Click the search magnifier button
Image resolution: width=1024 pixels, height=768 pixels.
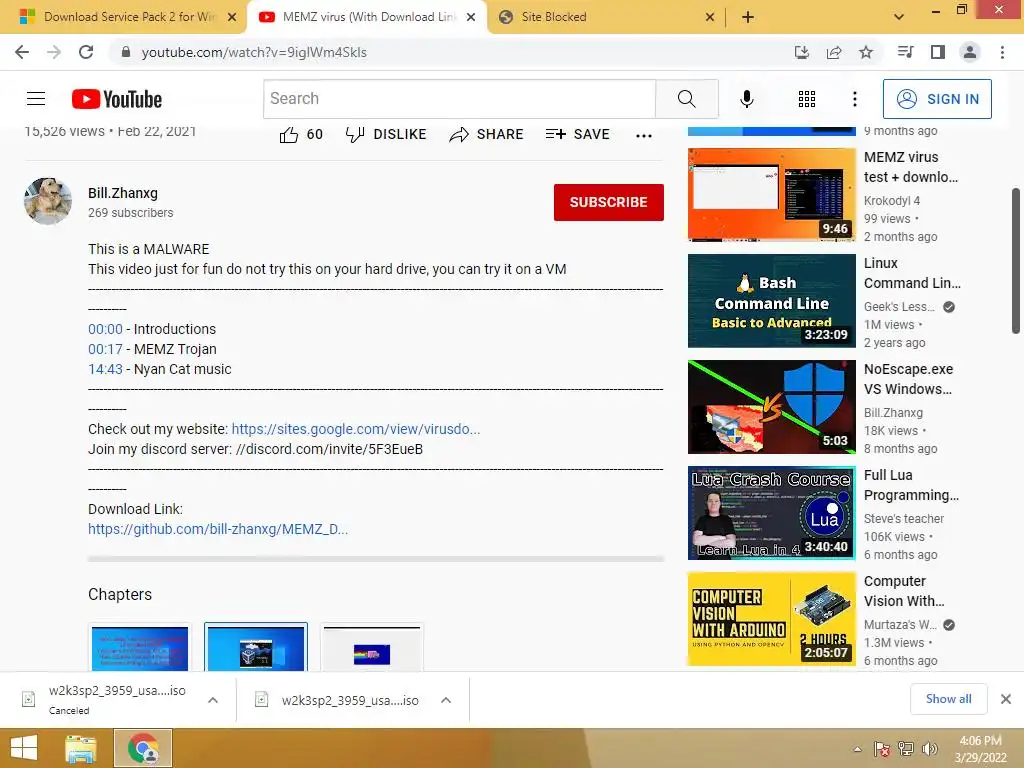click(686, 99)
